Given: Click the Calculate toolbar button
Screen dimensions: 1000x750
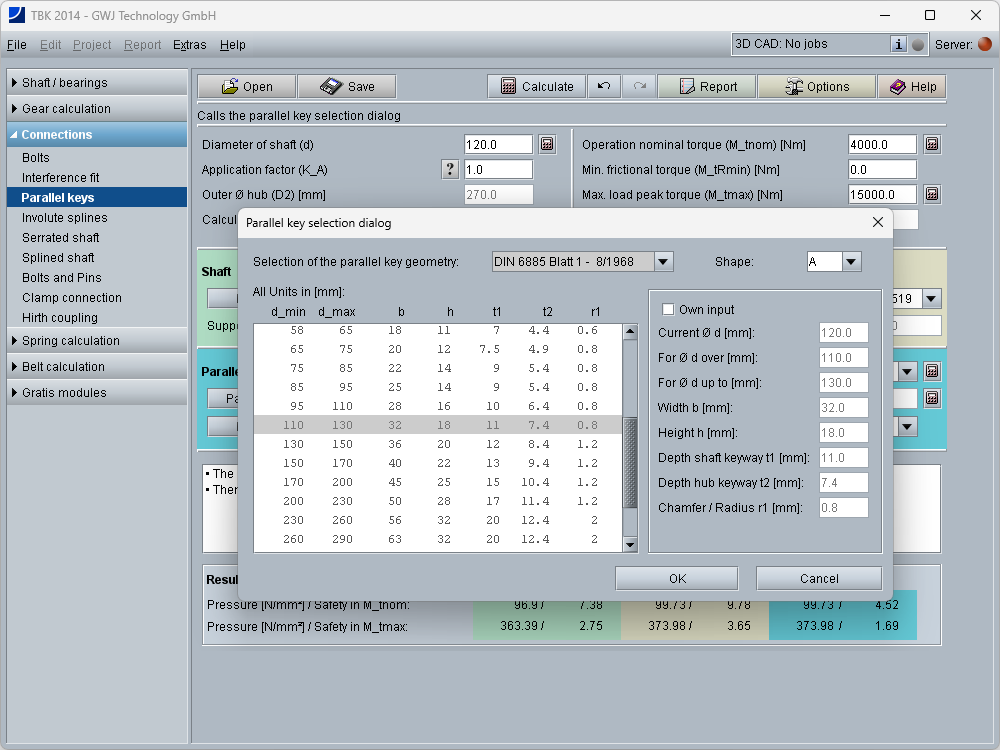Looking at the screenshot, I should [537, 87].
